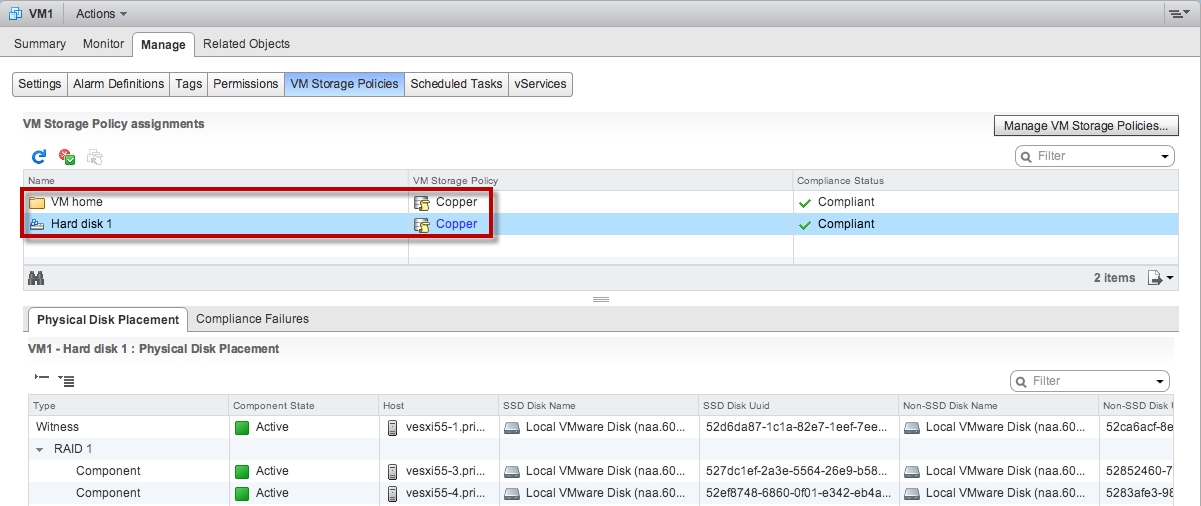Click the SSD Disk Uuid column header
1201x506 pixels.
tap(798, 406)
